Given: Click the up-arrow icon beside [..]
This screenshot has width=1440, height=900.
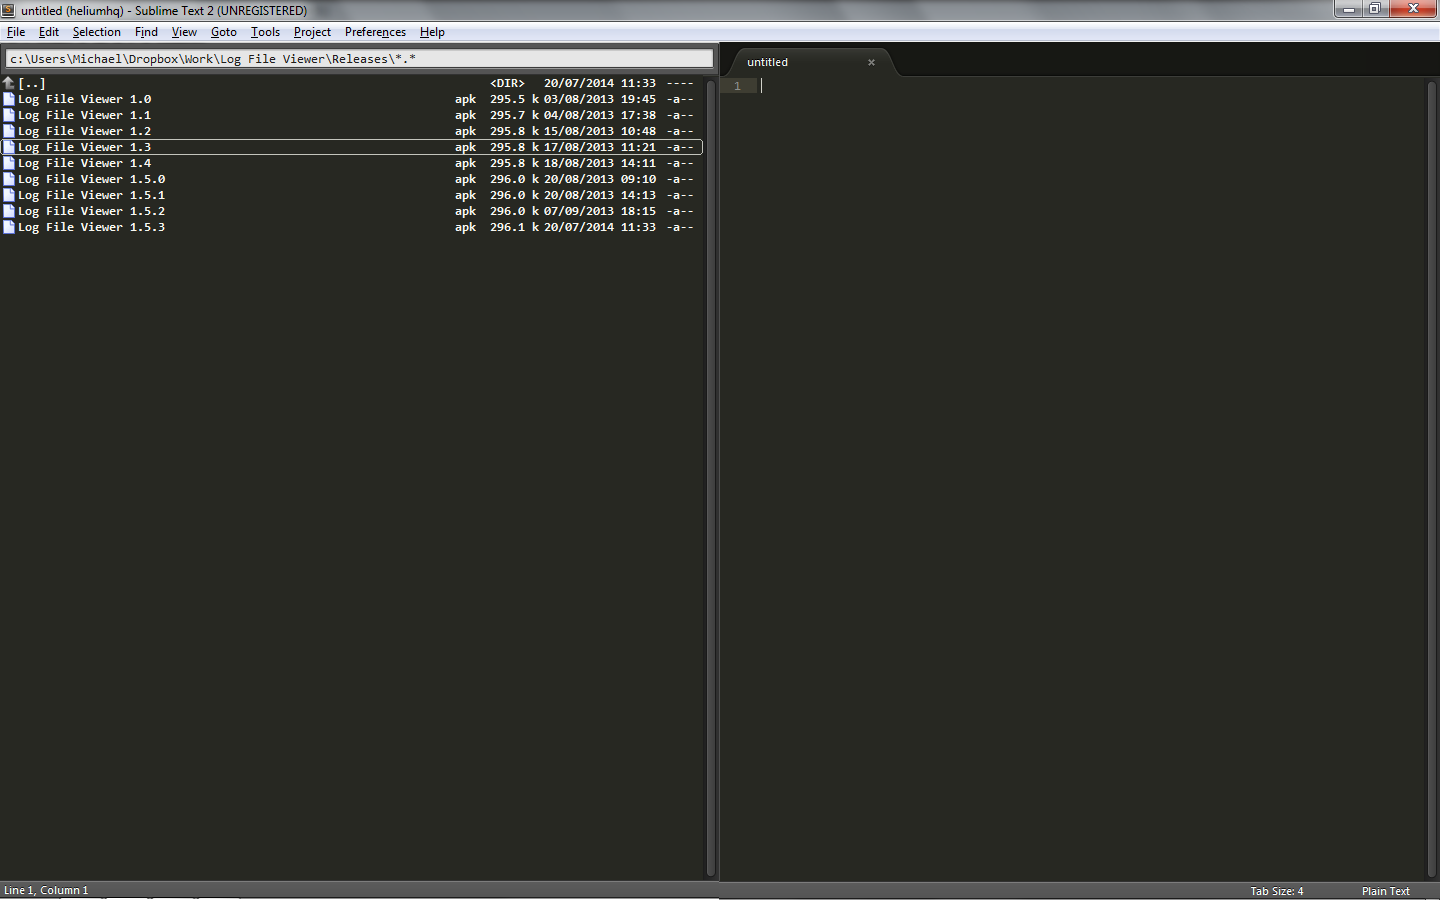Looking at the screenshot, I should (x=9, y=83).
